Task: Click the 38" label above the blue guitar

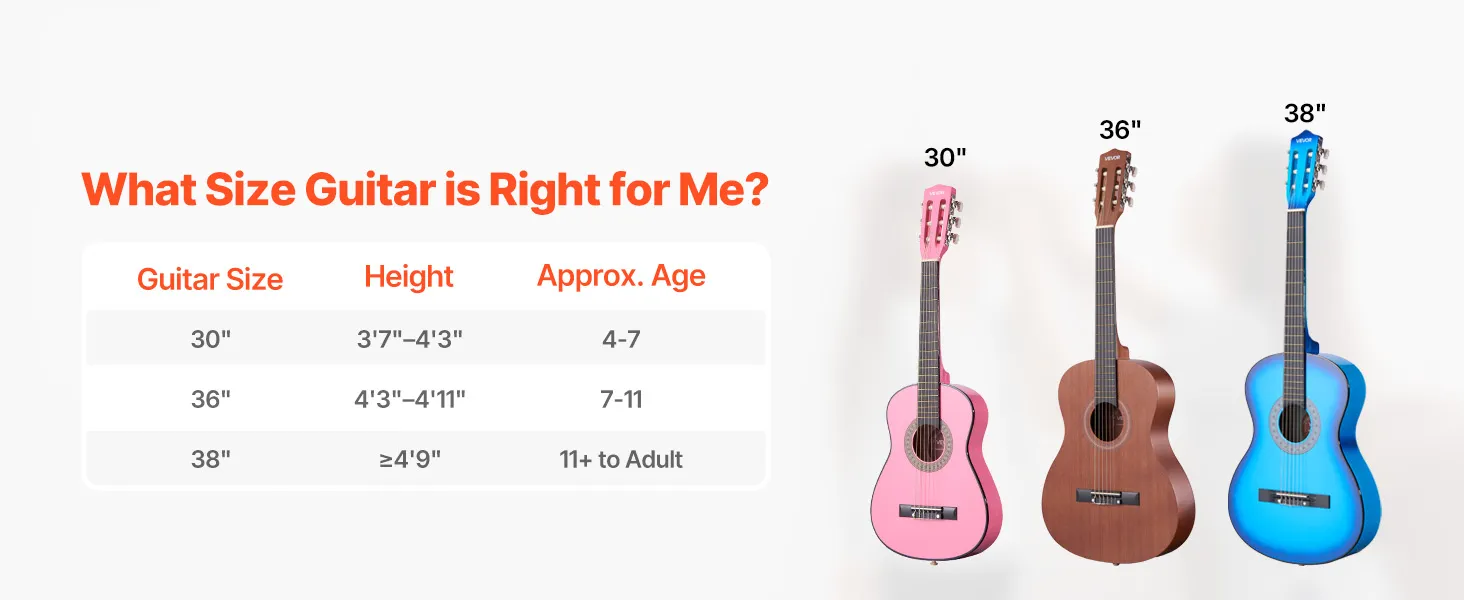Action: coord(1304,113)
